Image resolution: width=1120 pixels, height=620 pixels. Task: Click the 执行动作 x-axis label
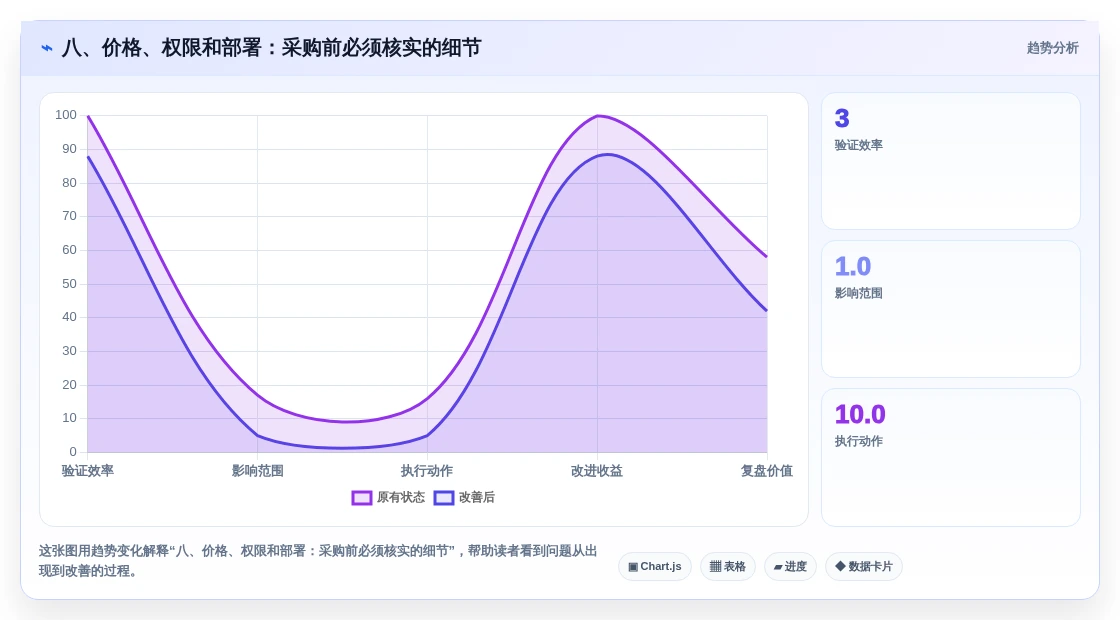click(427, 471)
